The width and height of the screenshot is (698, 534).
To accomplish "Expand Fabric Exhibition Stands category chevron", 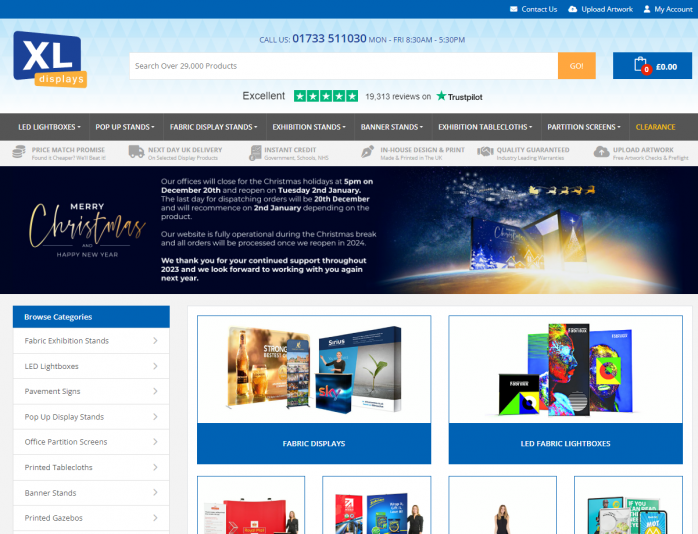I will tap(155, 340).
